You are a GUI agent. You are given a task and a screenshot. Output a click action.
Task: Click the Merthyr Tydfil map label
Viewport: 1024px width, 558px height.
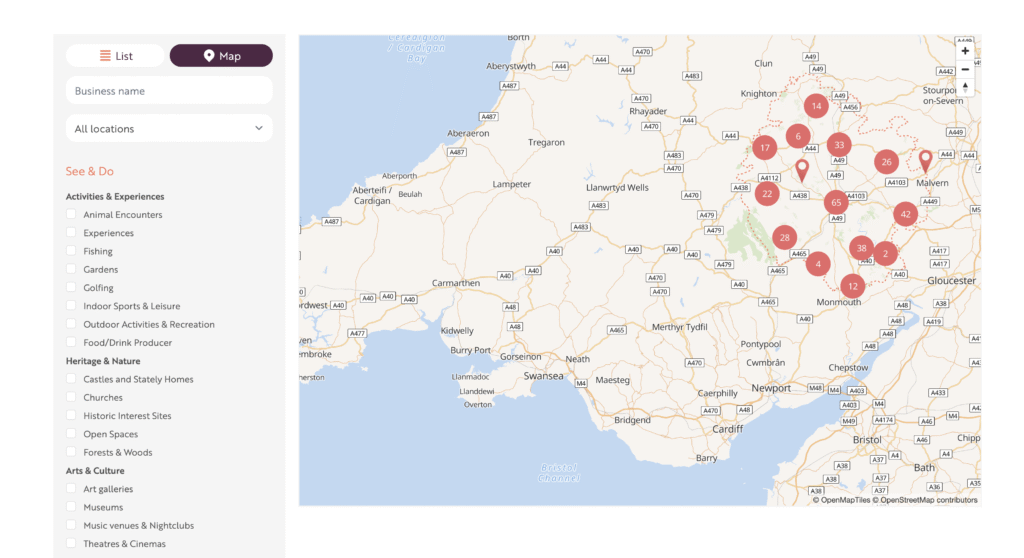click(x=679, y=327)
